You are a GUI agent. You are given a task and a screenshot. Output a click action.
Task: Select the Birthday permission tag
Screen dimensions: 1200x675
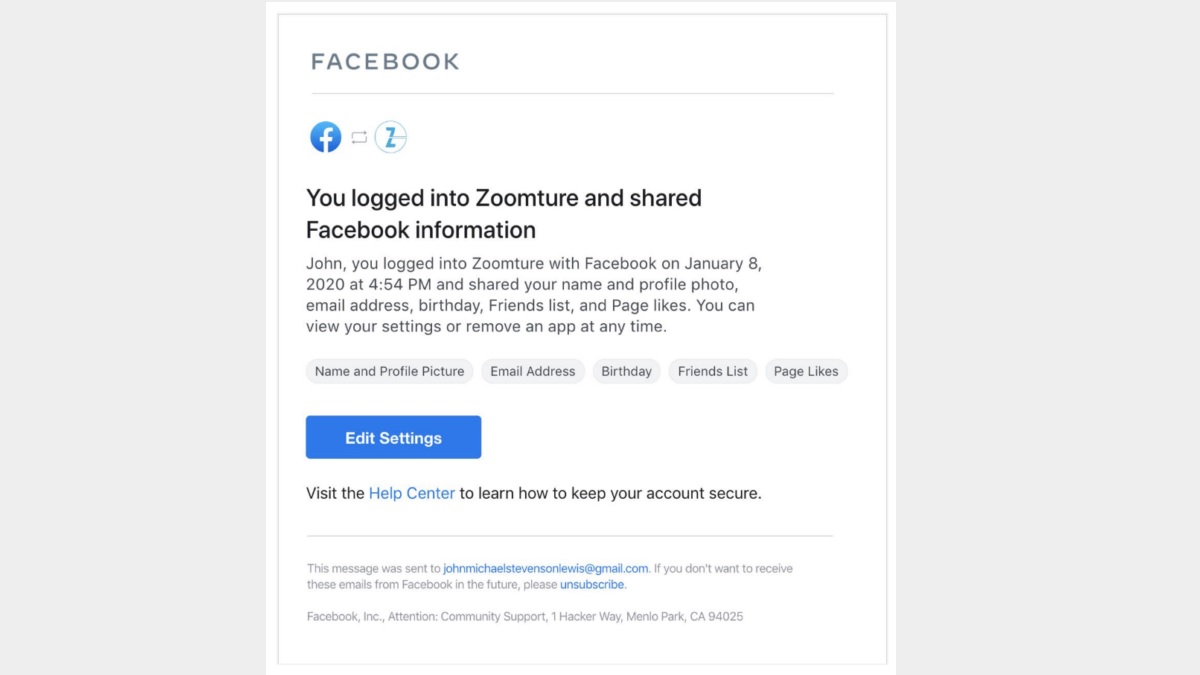(626, 371)
